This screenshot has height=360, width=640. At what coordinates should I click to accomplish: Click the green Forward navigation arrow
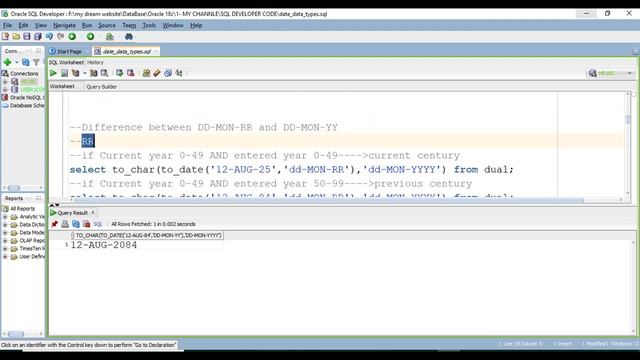[x=90, y=37]
